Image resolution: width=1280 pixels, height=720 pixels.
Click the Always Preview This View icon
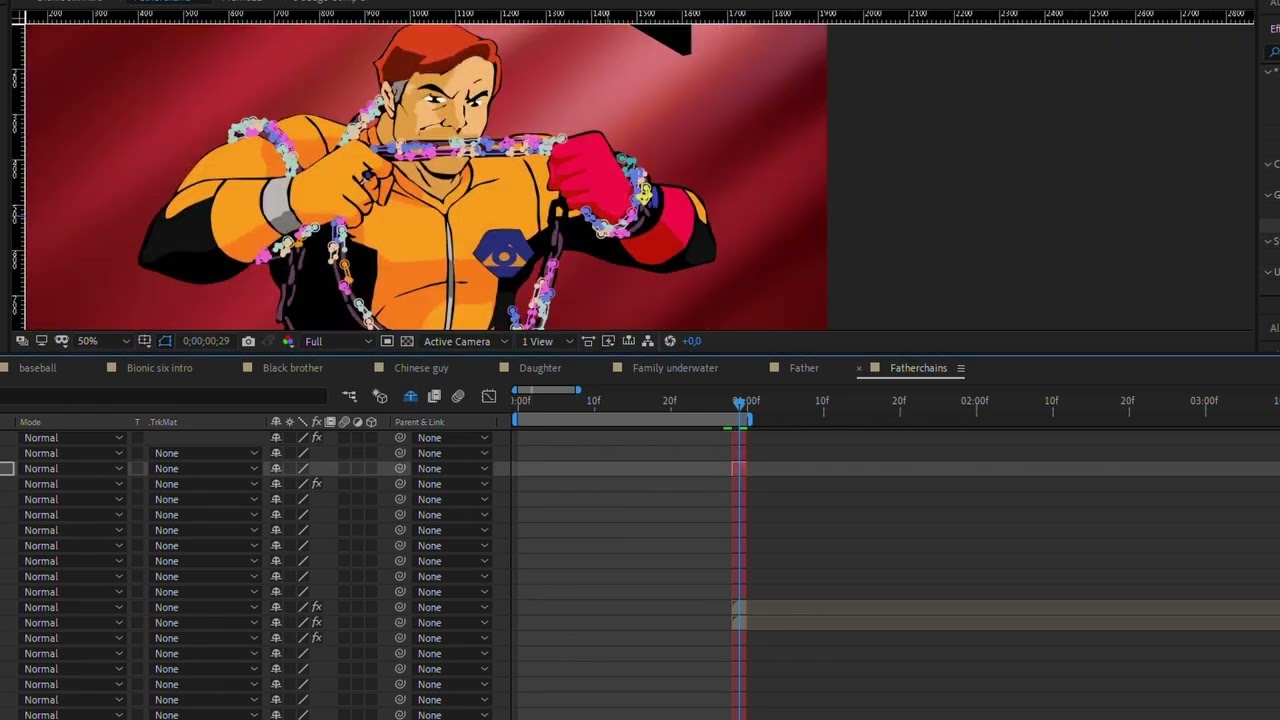[22, 341]
